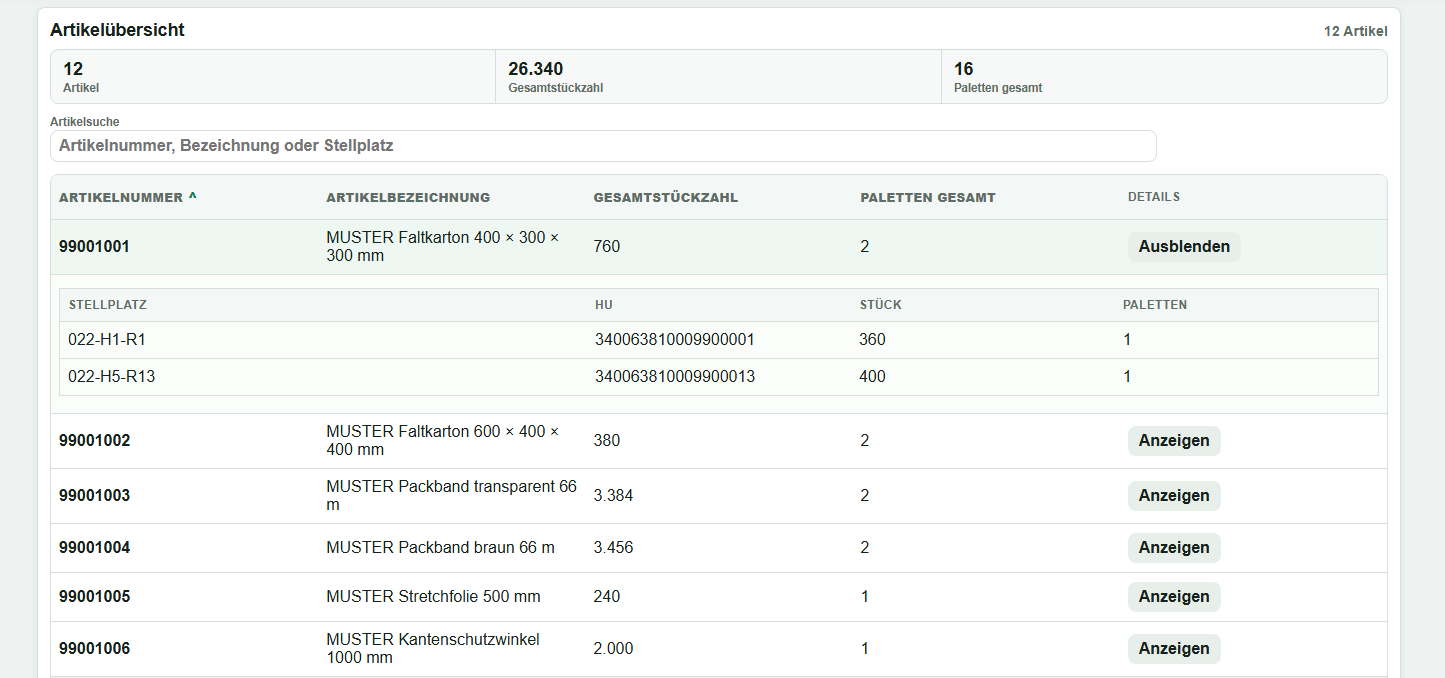The width and height of the screenshot is (1445, 678).
Task: Click MUSTER Packband transparent 66 m
Action: pos(452,496)
